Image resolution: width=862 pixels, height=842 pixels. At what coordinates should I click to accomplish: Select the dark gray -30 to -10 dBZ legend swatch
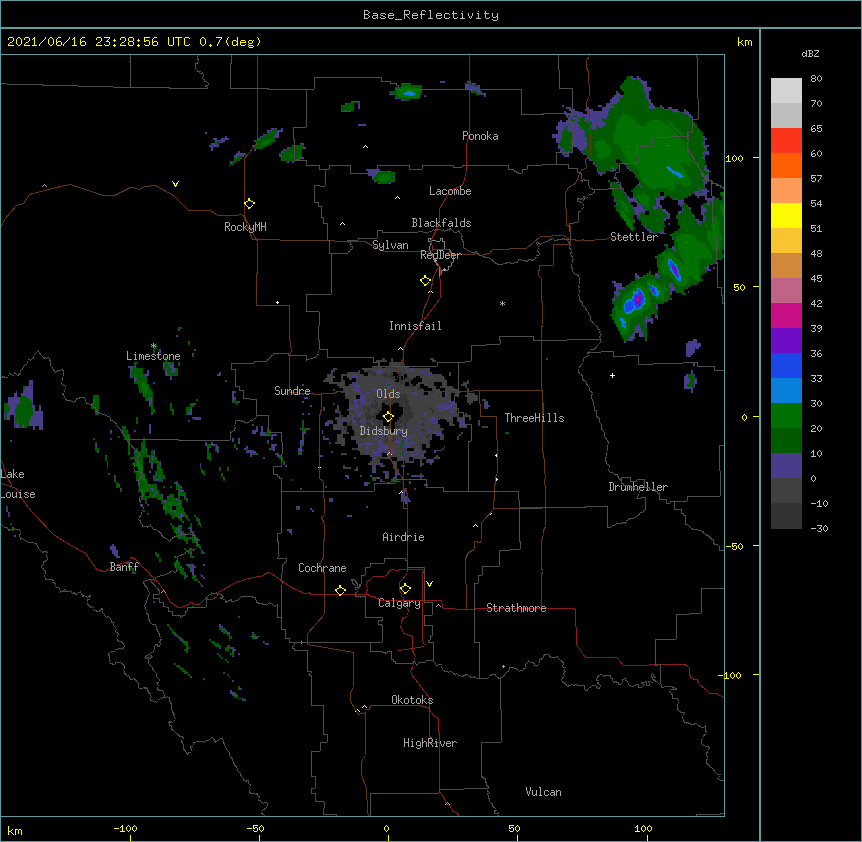click(786, 516)
